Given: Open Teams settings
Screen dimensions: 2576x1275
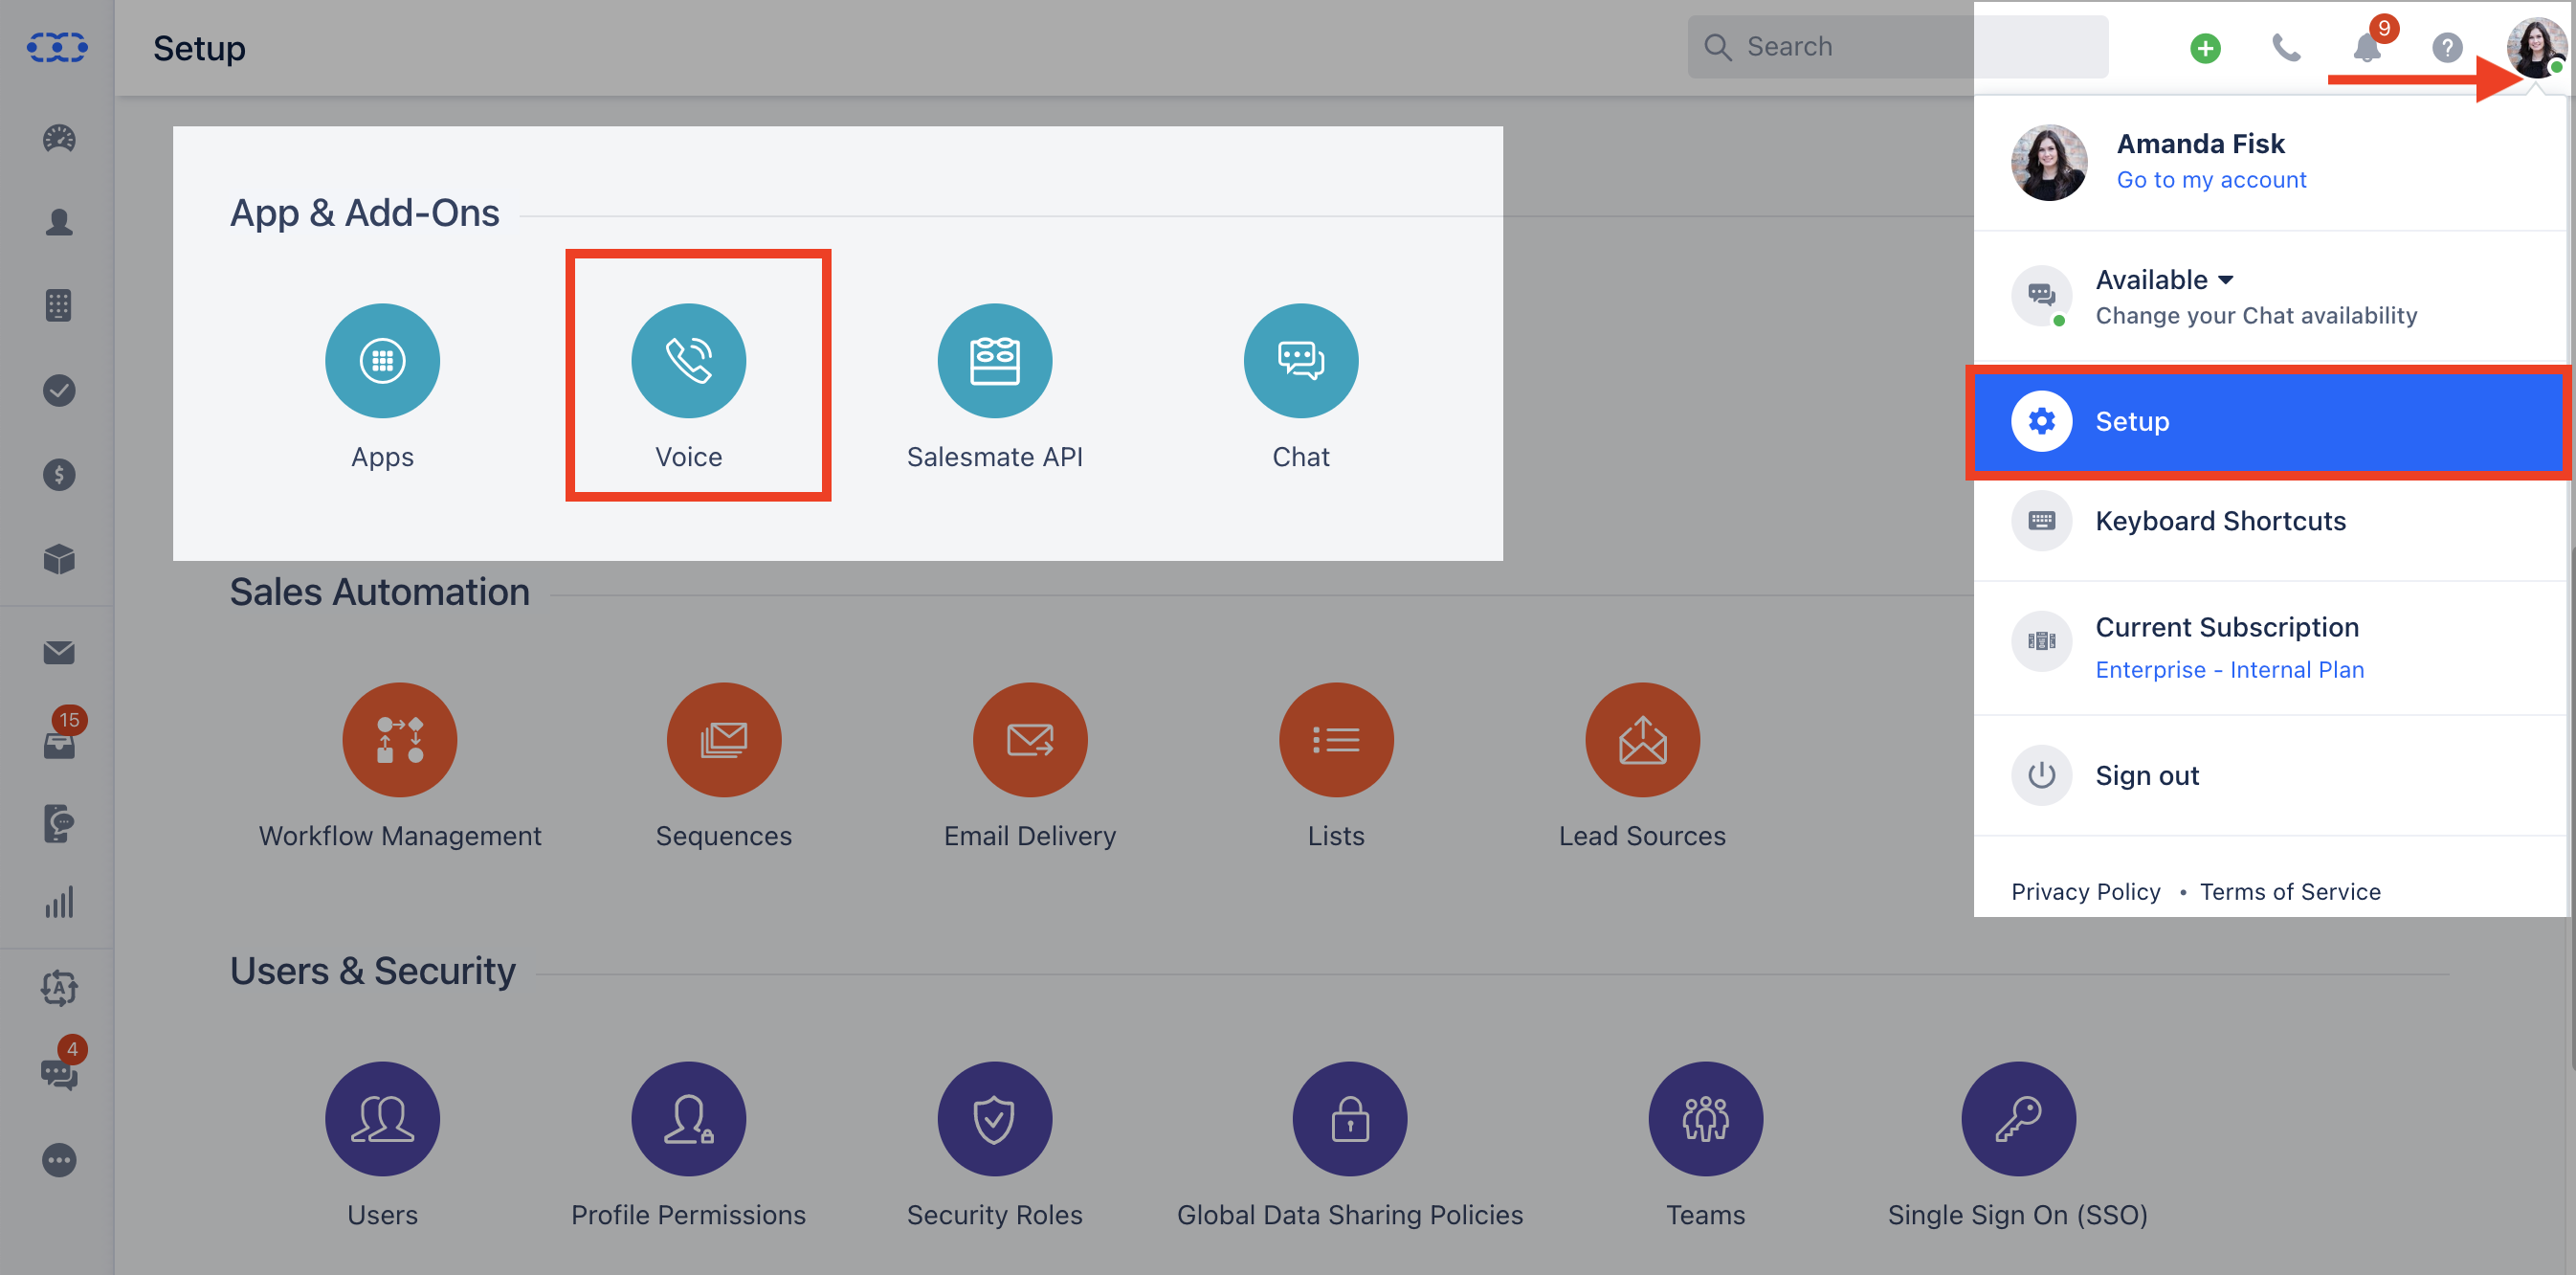Looking at the screenshot, I should (1705, 1119).
